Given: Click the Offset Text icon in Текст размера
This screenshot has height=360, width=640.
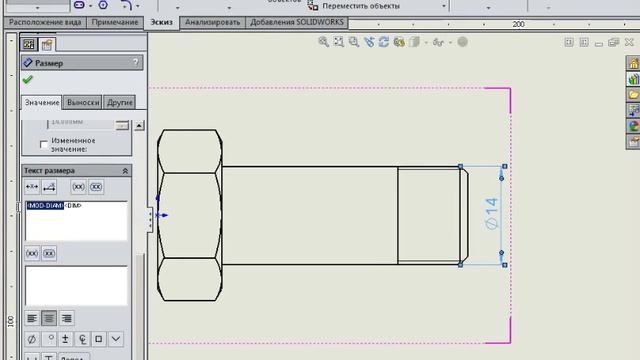Looking at the screenshot, I should (x=49, y=187).
